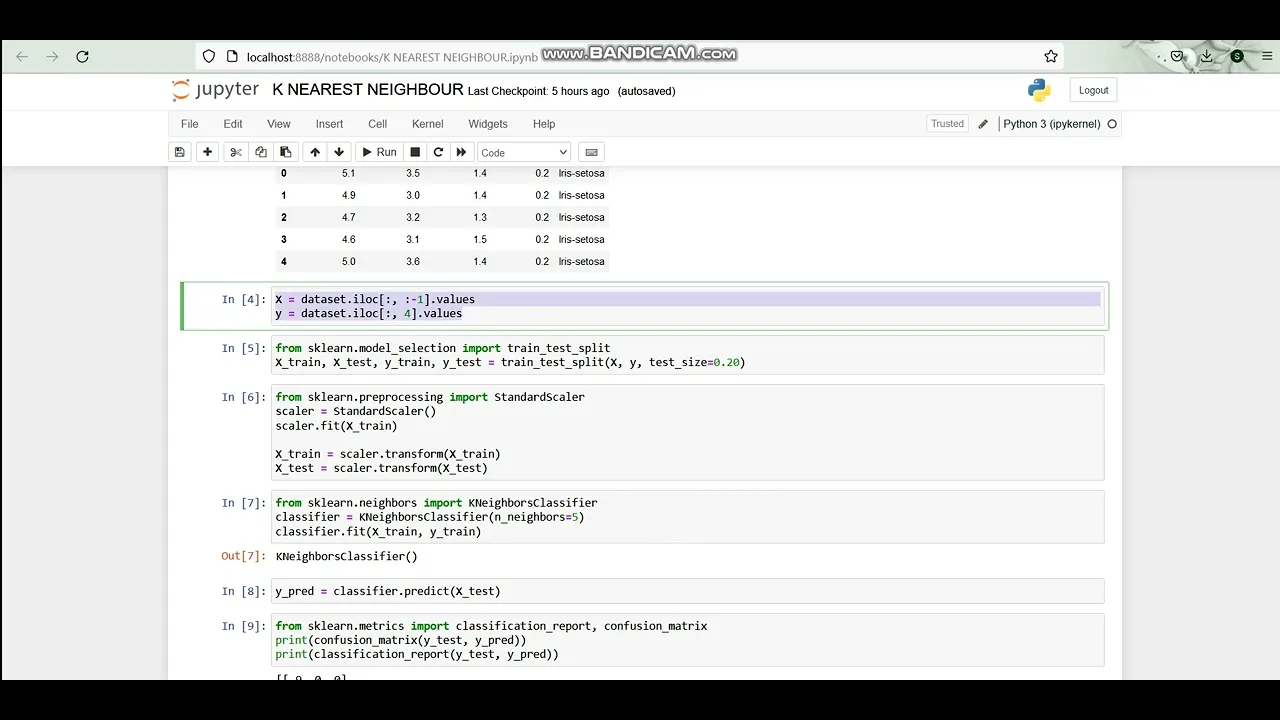Open the Help menu
This screenshot has width=1280, height=720.
click(544, 124)
